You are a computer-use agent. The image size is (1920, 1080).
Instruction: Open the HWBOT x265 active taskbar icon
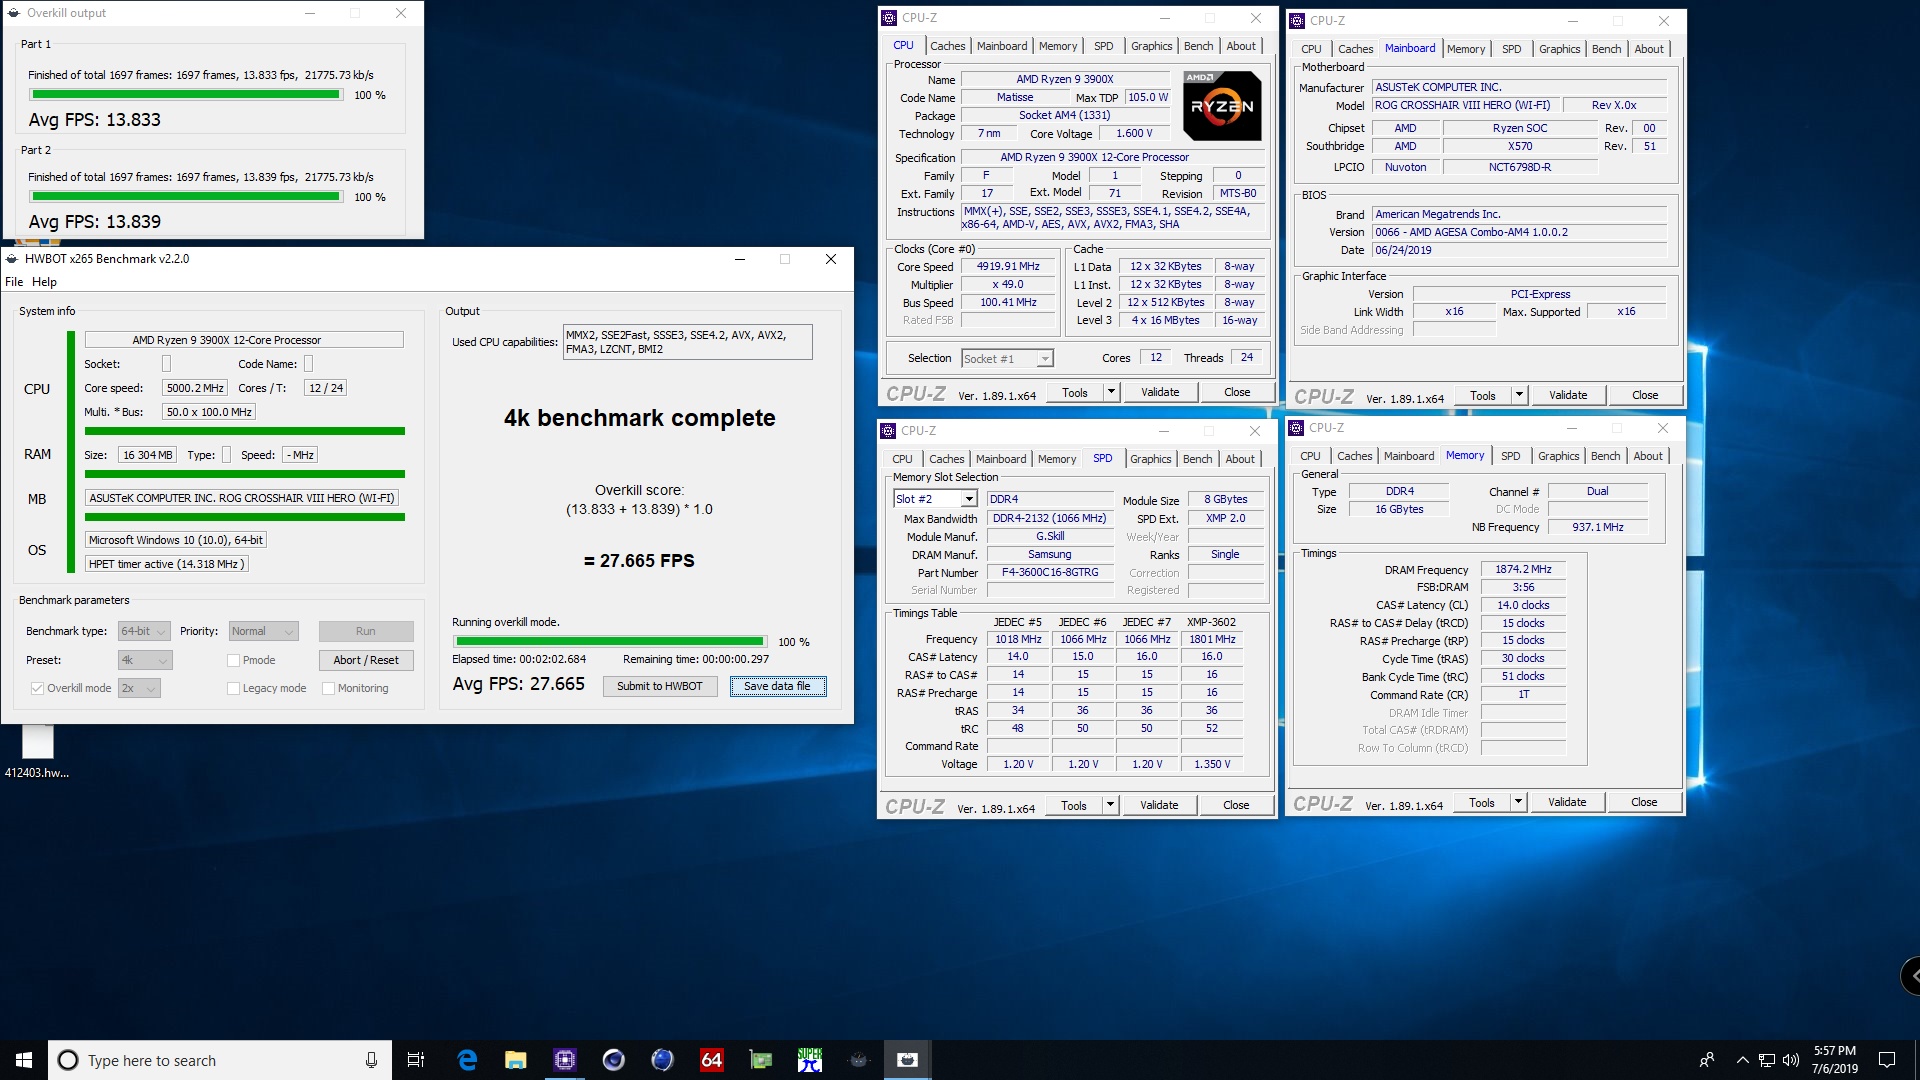(907, 1060)
